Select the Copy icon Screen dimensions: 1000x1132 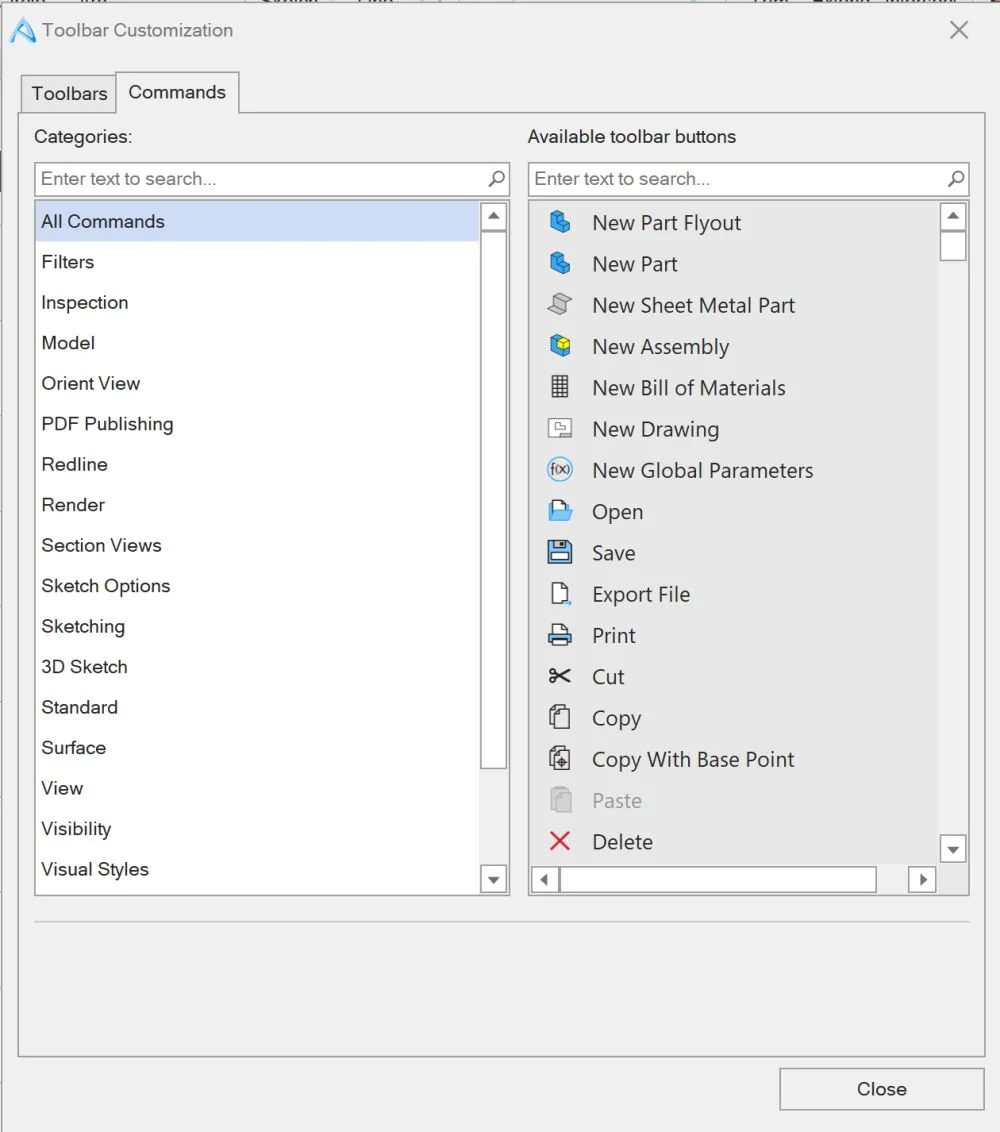click(x=560, y=717)
